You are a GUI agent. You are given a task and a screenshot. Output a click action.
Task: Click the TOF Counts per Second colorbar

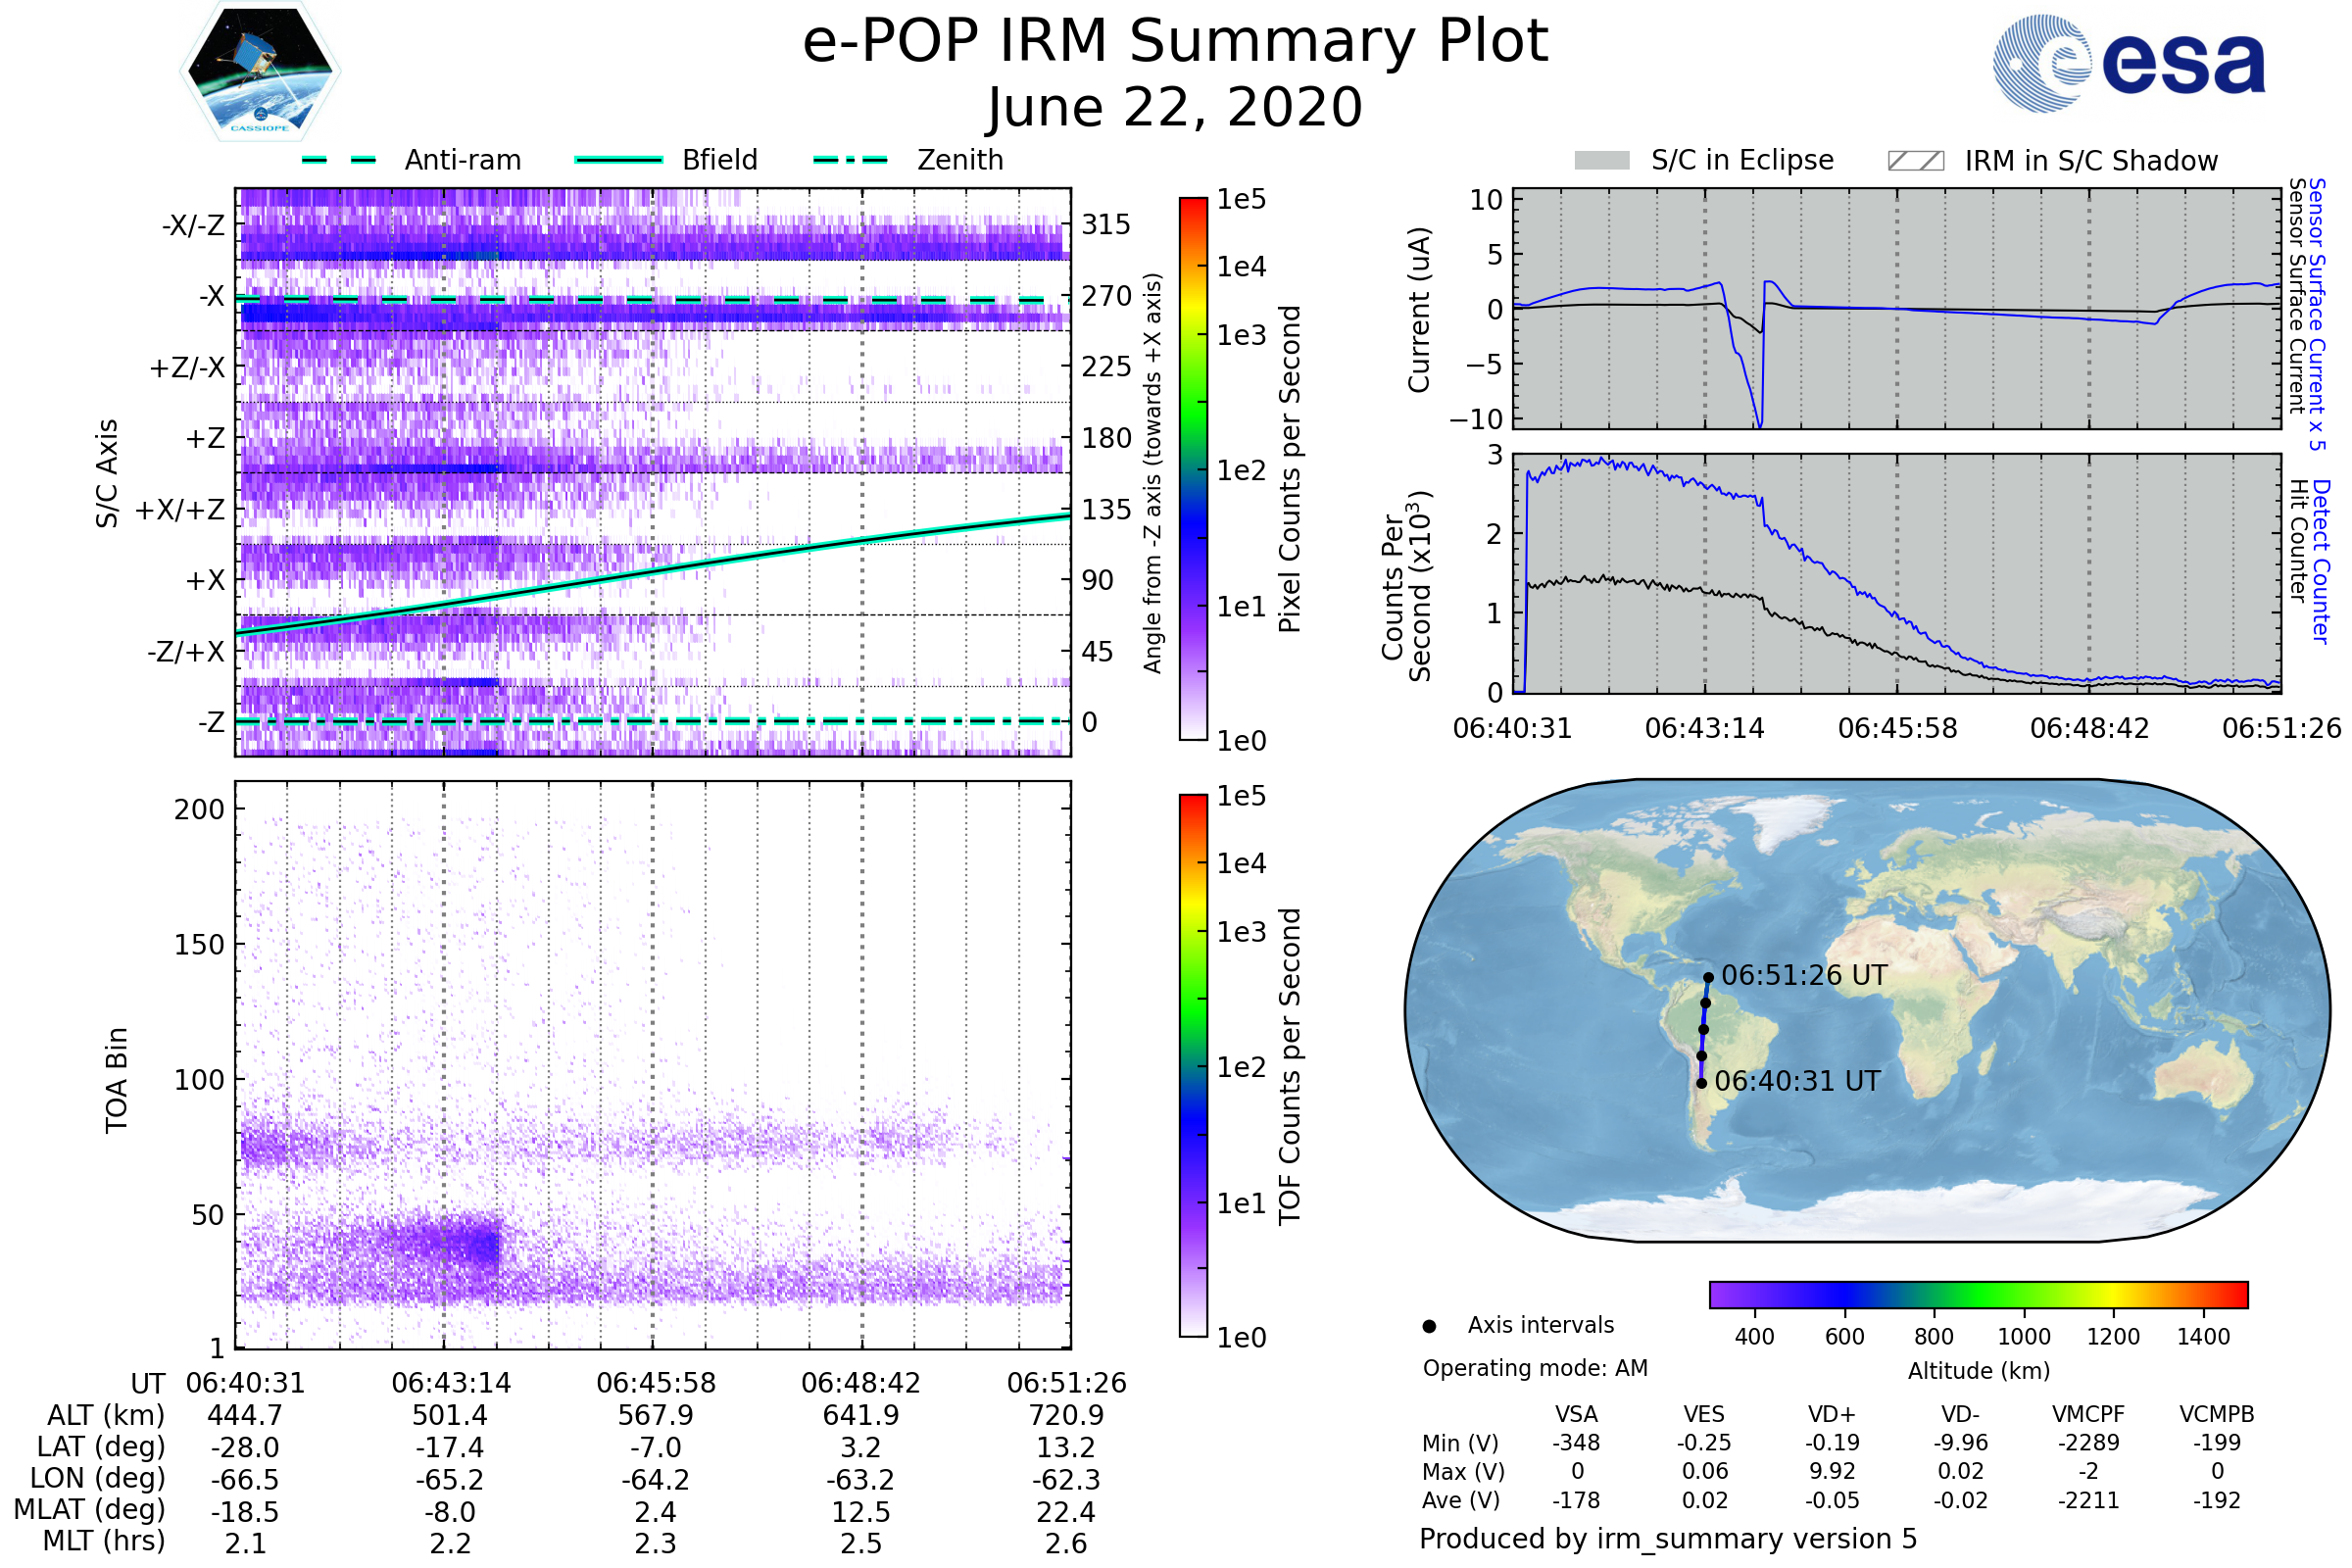[x=1193, y=1065]
